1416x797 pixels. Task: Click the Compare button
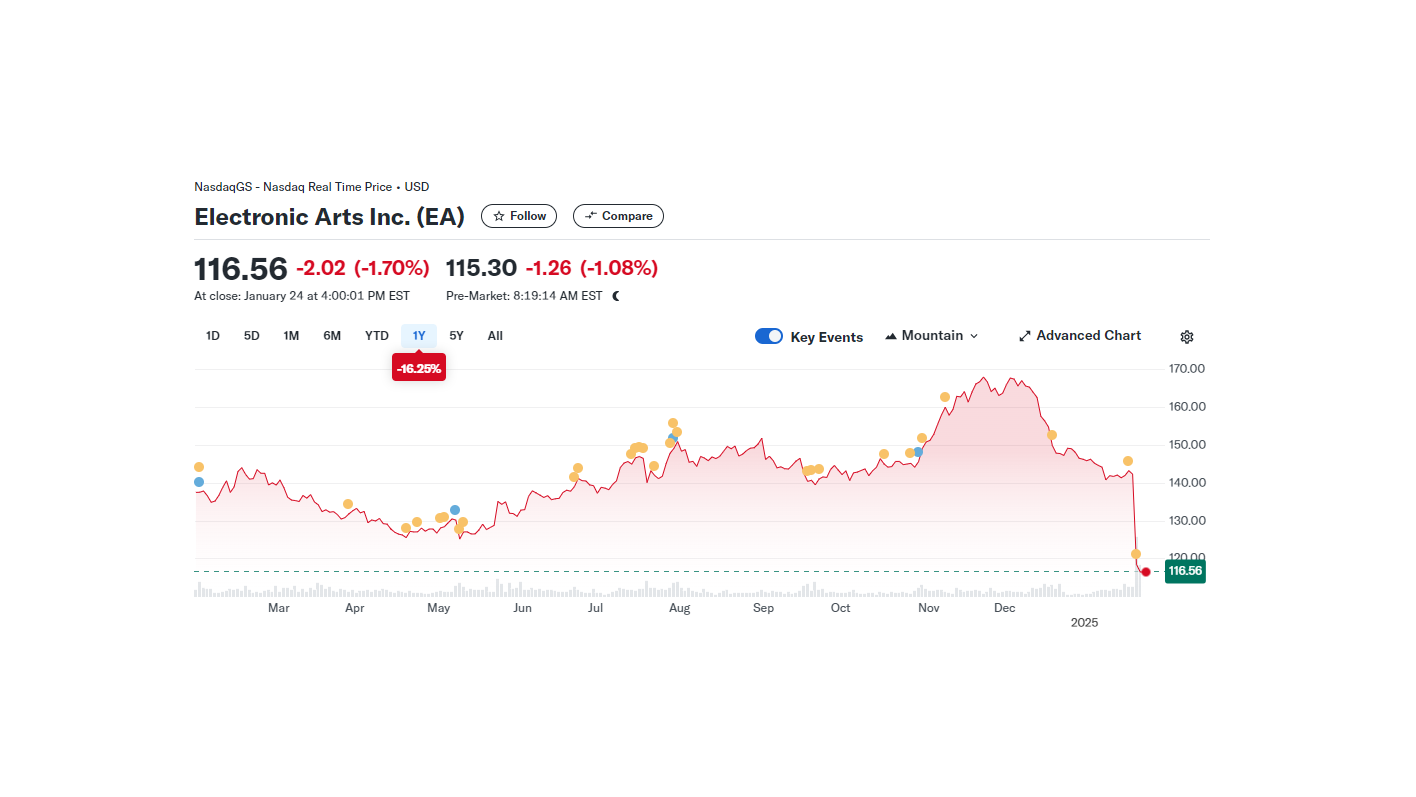point(618,216)
